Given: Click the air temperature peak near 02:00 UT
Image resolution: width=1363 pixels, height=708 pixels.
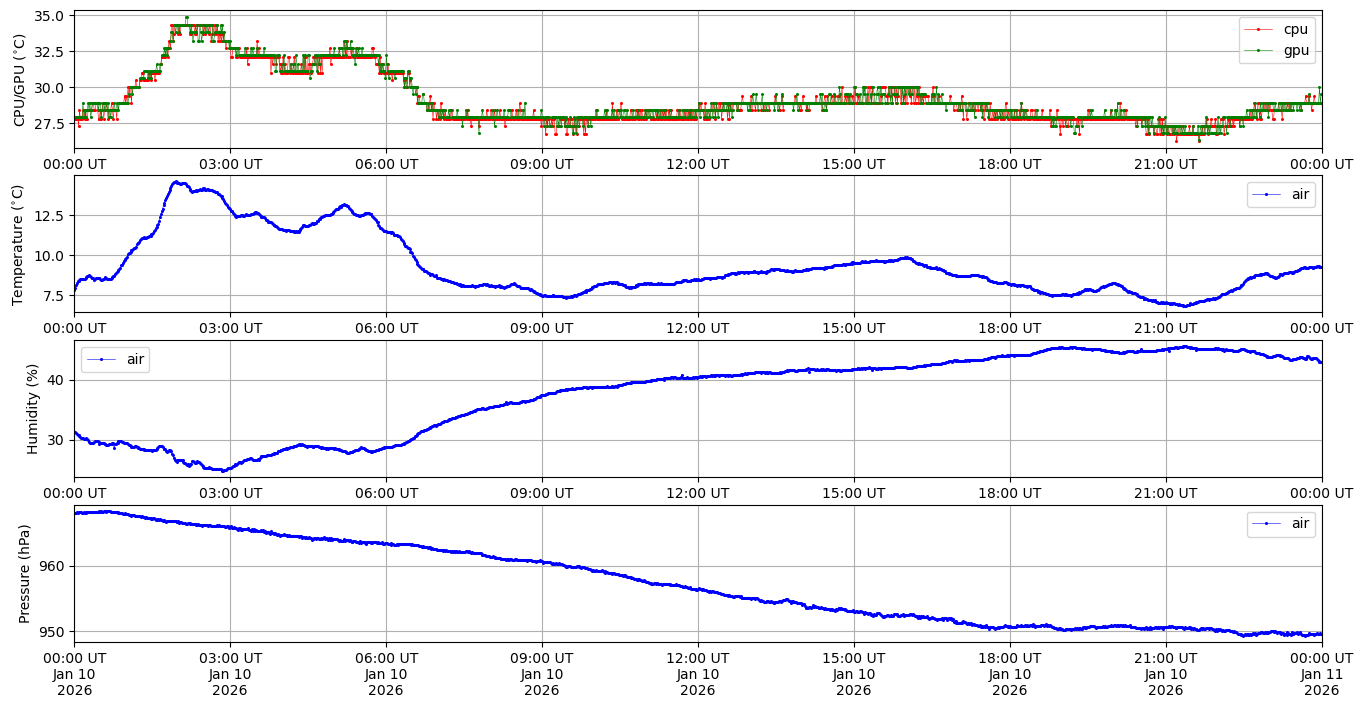Looking at the screenshot, I should (x=176, y=182).
